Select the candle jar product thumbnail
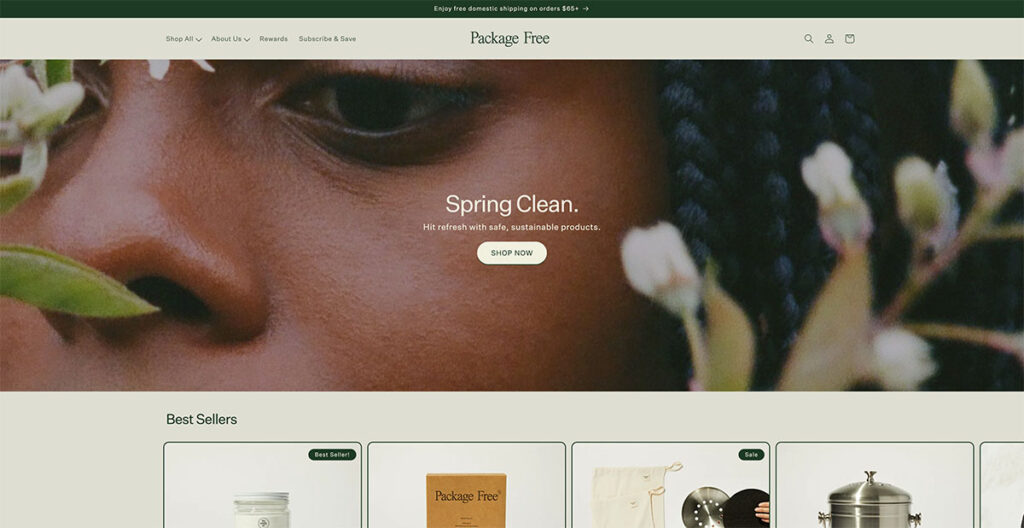The image size is (1024, 528). click(263, 486)
